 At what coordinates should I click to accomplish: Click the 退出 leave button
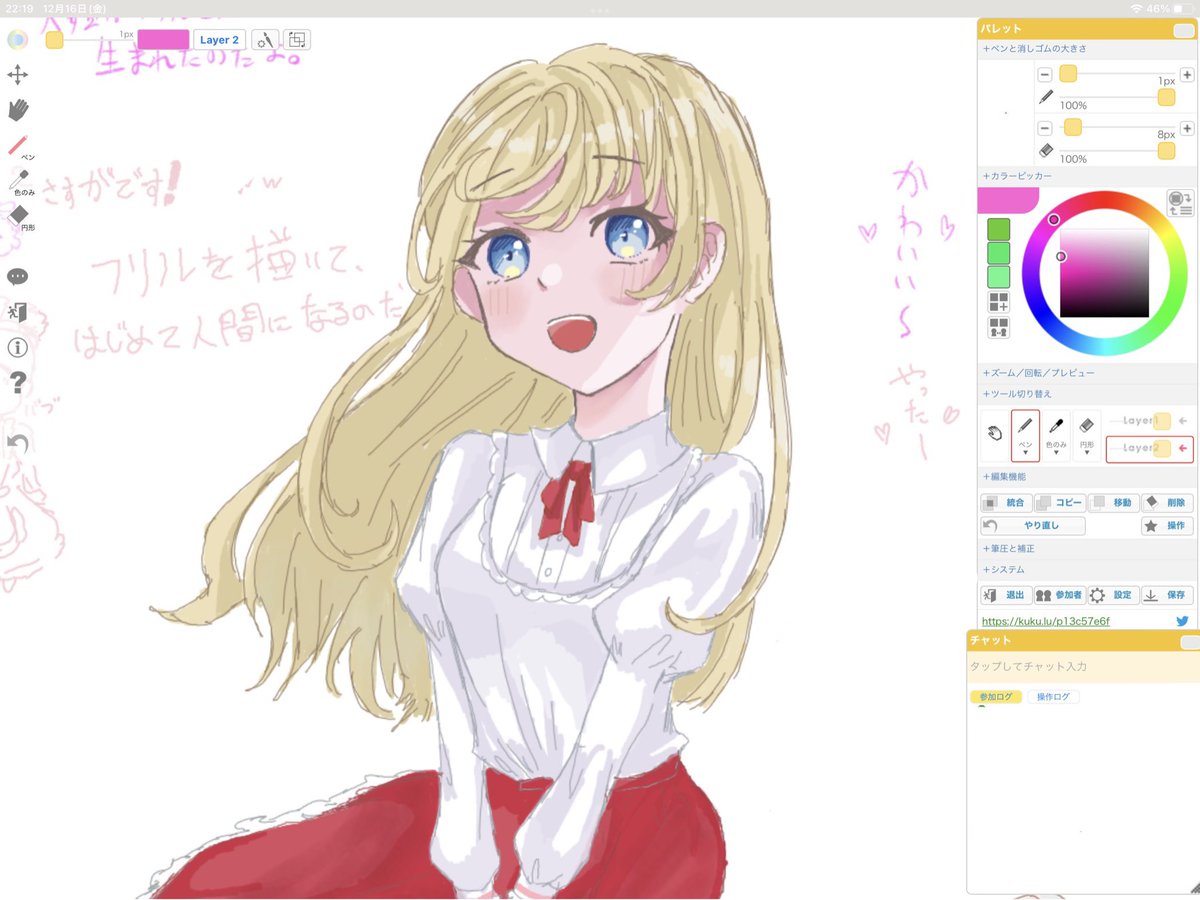(1005, 595)
